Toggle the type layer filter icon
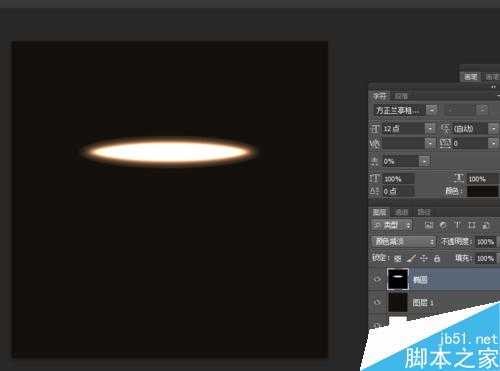The height and width of the screenshot is (371, 500). click(x=457, y=226)
